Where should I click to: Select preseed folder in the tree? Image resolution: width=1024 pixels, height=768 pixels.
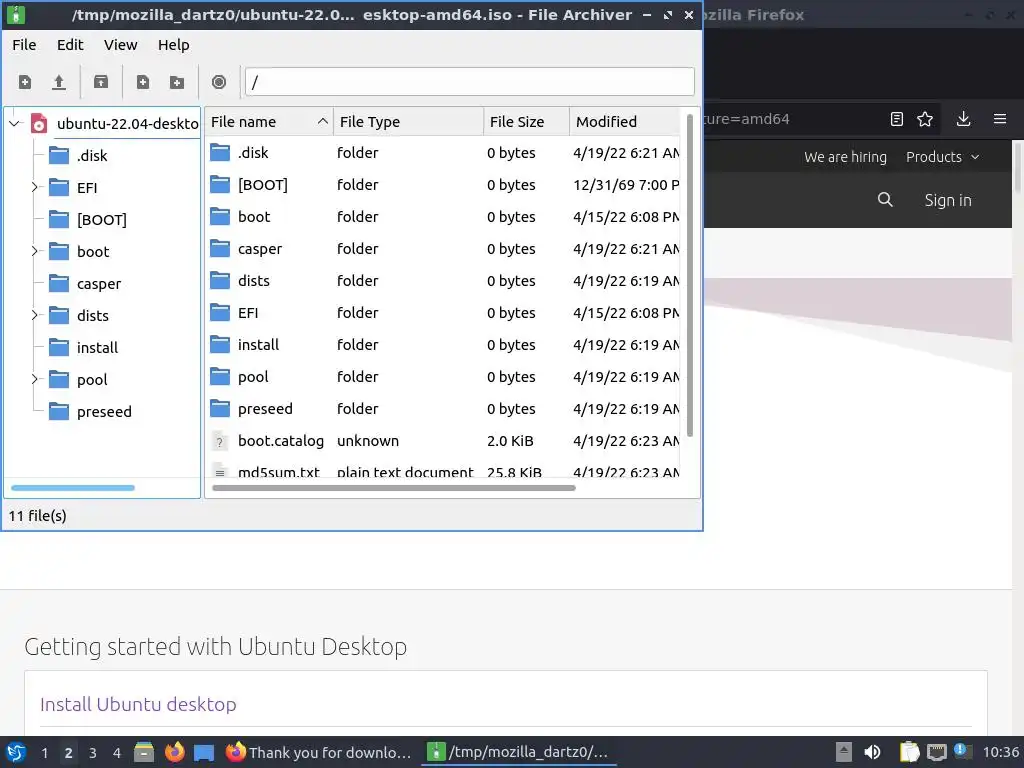click(x=104, y=411)
